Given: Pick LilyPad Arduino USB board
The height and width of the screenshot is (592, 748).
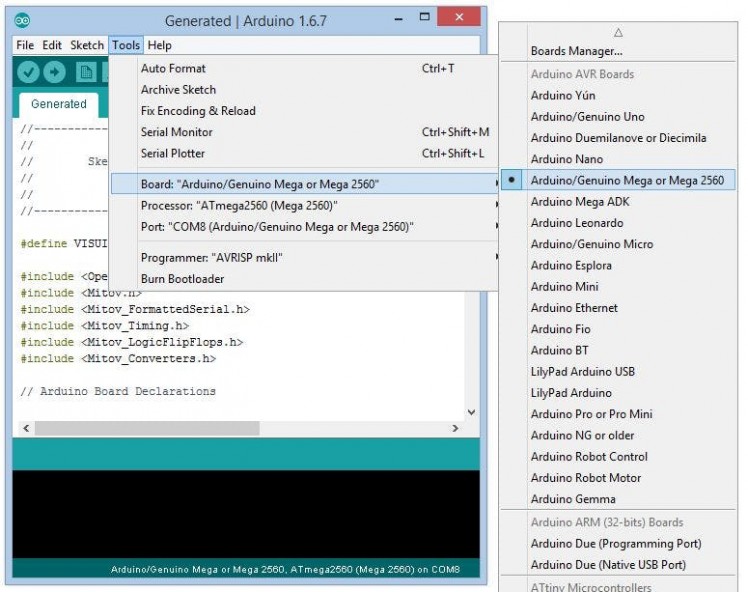Looking at the screenshot, I should (618, 372).
